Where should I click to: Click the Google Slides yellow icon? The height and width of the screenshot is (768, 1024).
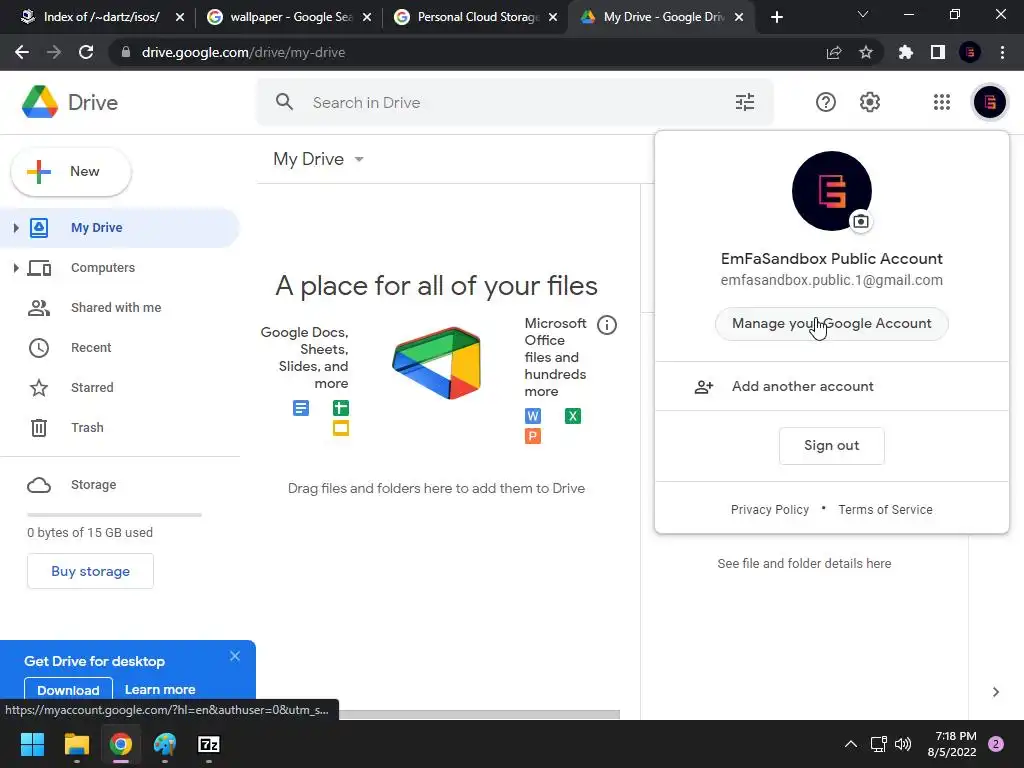[x=340, y=428]
